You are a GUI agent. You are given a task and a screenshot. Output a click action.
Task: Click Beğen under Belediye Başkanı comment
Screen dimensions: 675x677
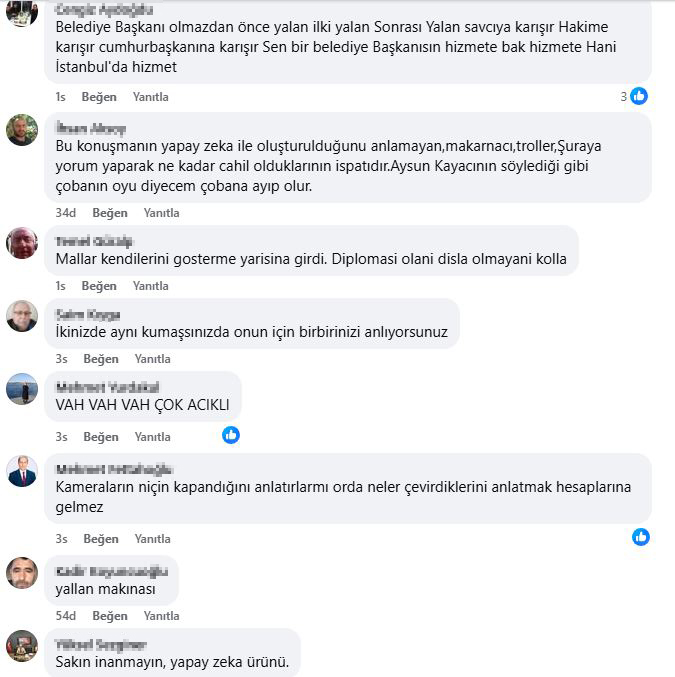[x=99, y=97]
